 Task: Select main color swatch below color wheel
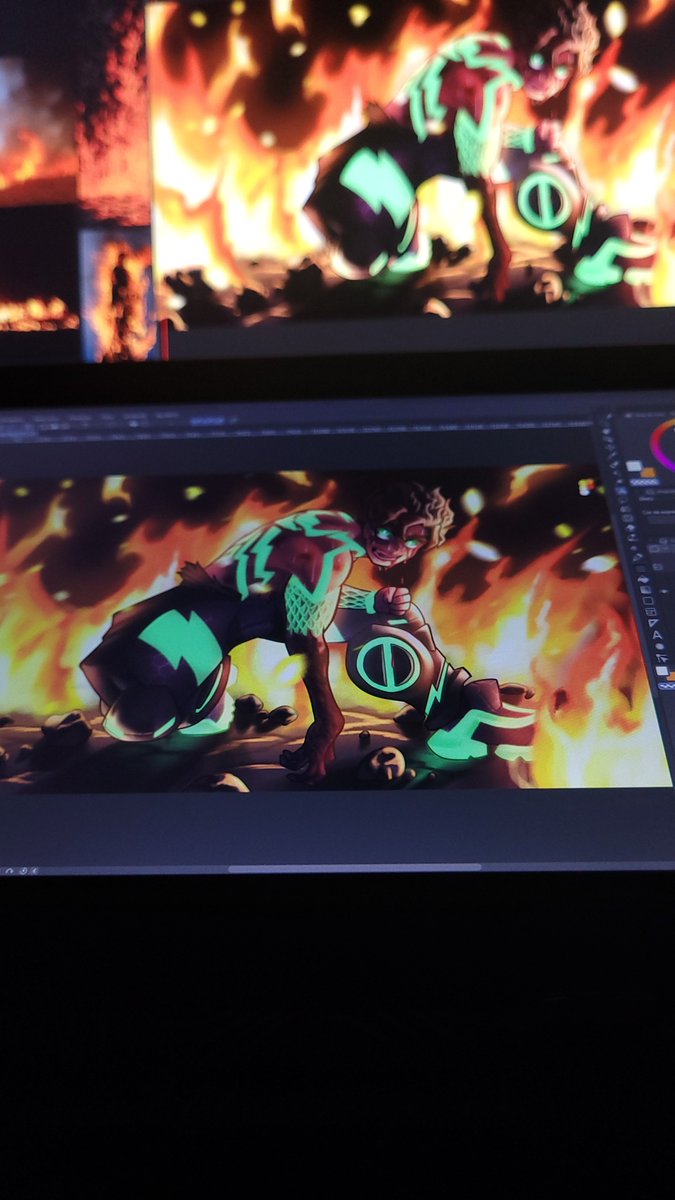tap(634, 466)
